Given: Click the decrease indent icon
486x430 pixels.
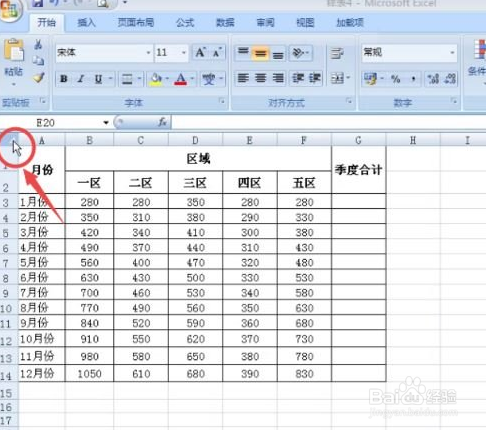Looking at the screenshot, I should pyautogui.click(x=298, y=78).
